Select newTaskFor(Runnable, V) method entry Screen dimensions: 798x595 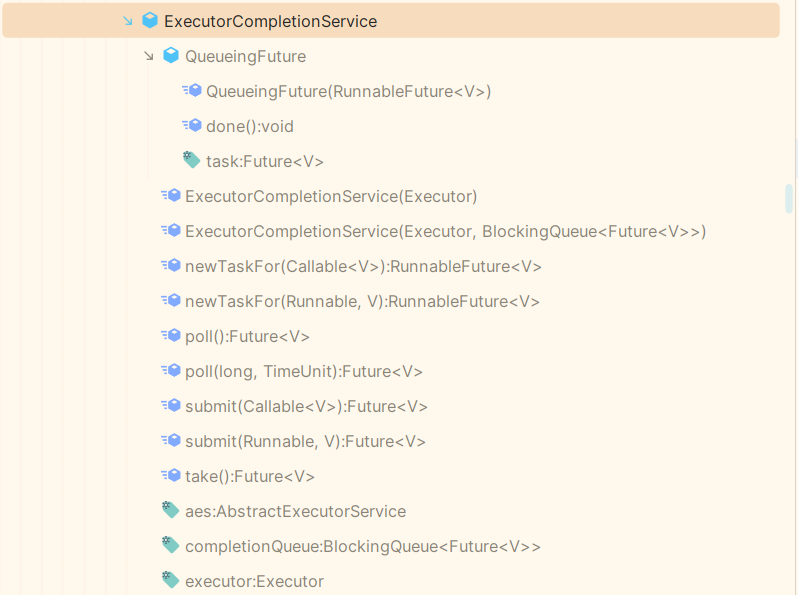click(x=362, y=301)
